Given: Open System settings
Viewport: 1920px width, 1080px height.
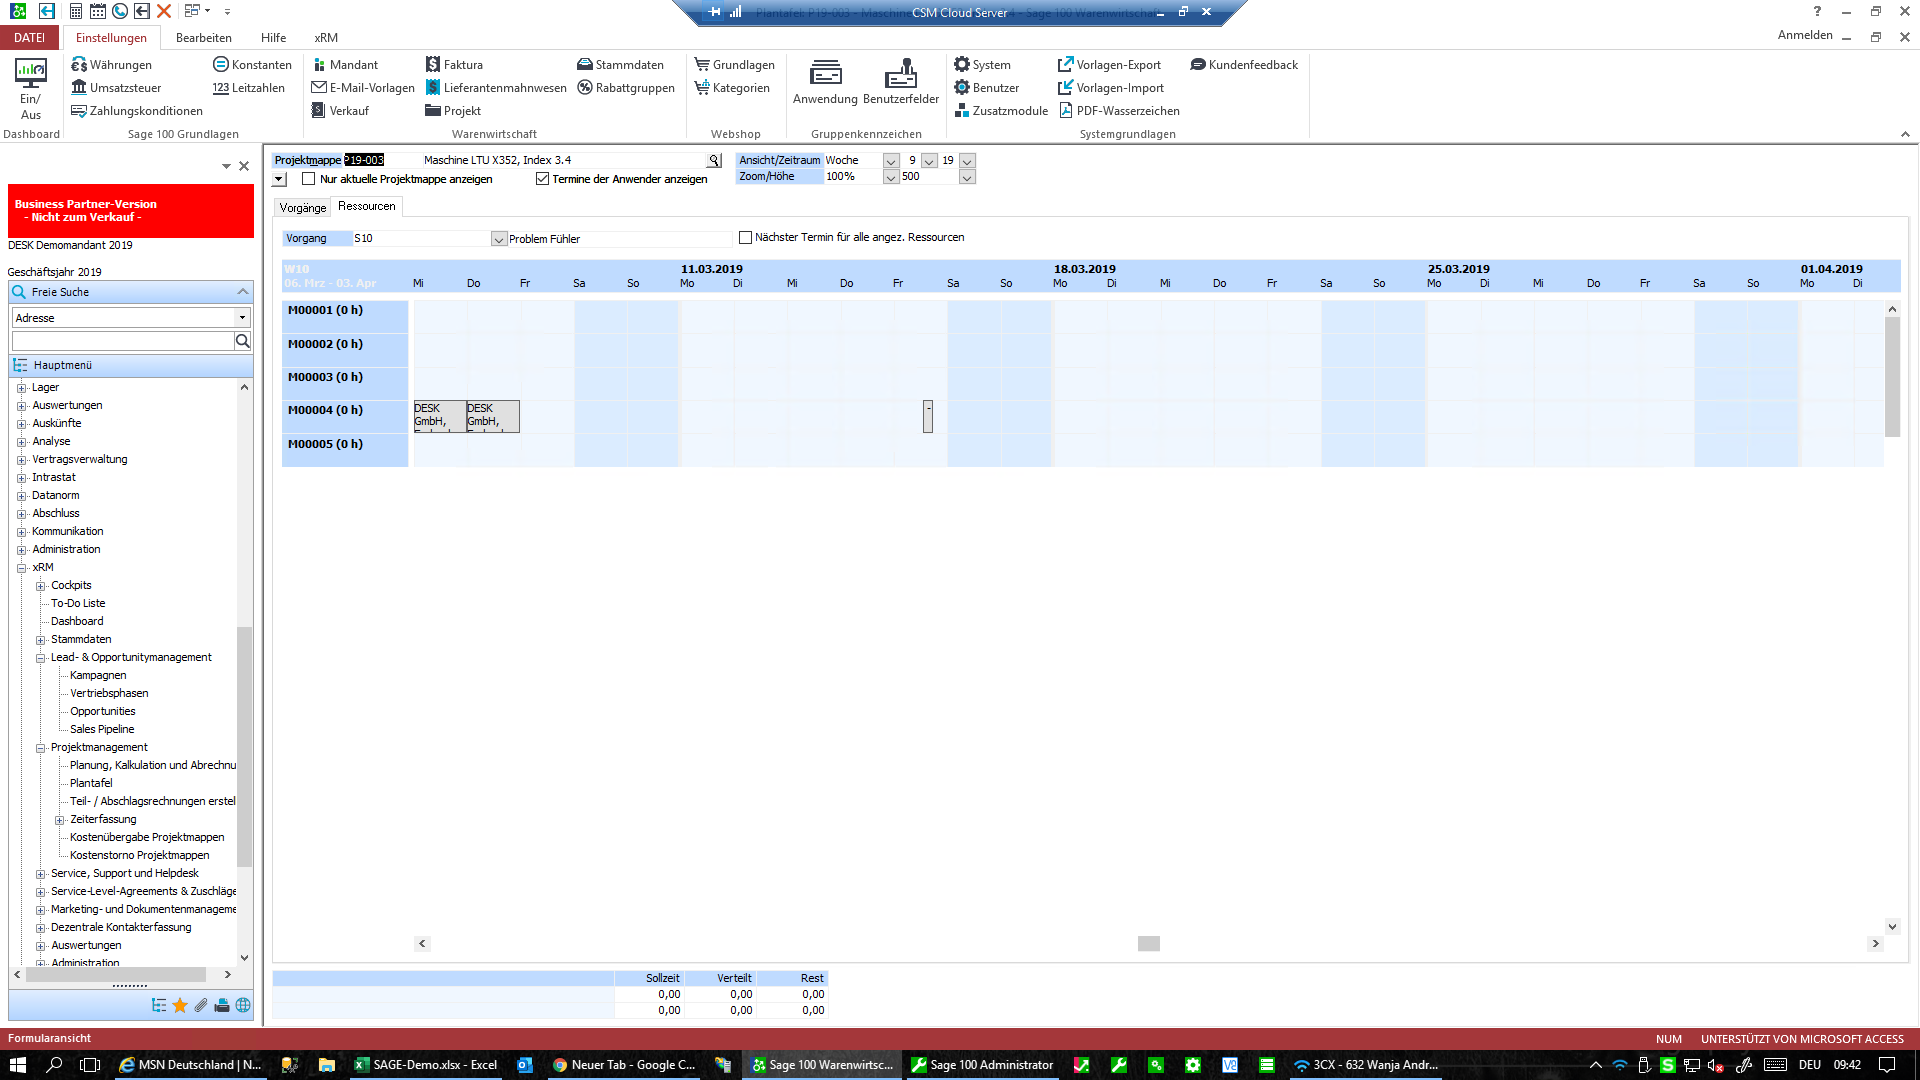Looking at the screenshot, I should (x=982, y=65).
